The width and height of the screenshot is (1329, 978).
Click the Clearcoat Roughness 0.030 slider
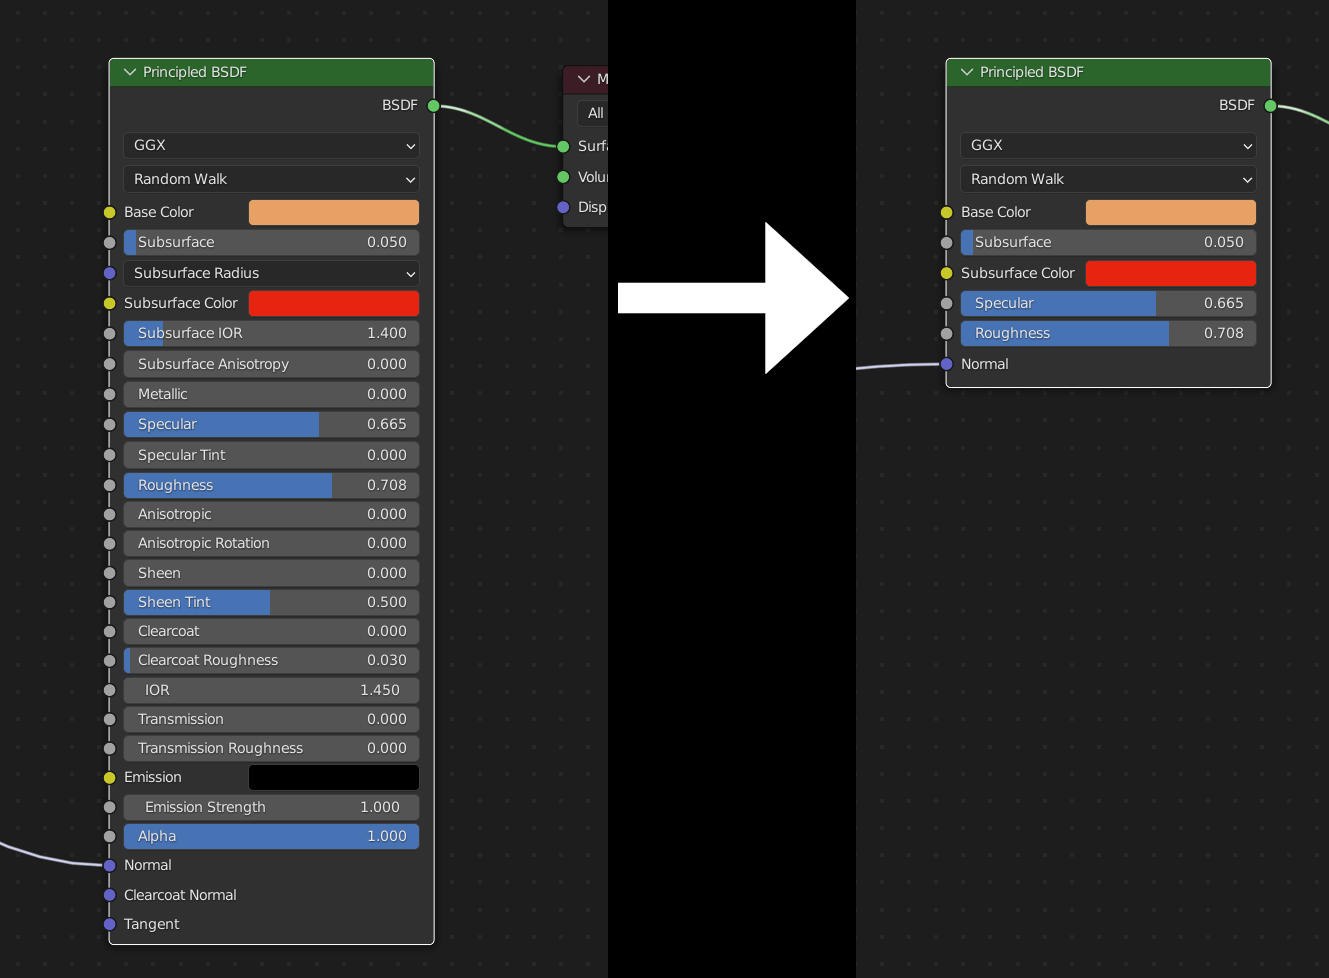coord(272,660)
